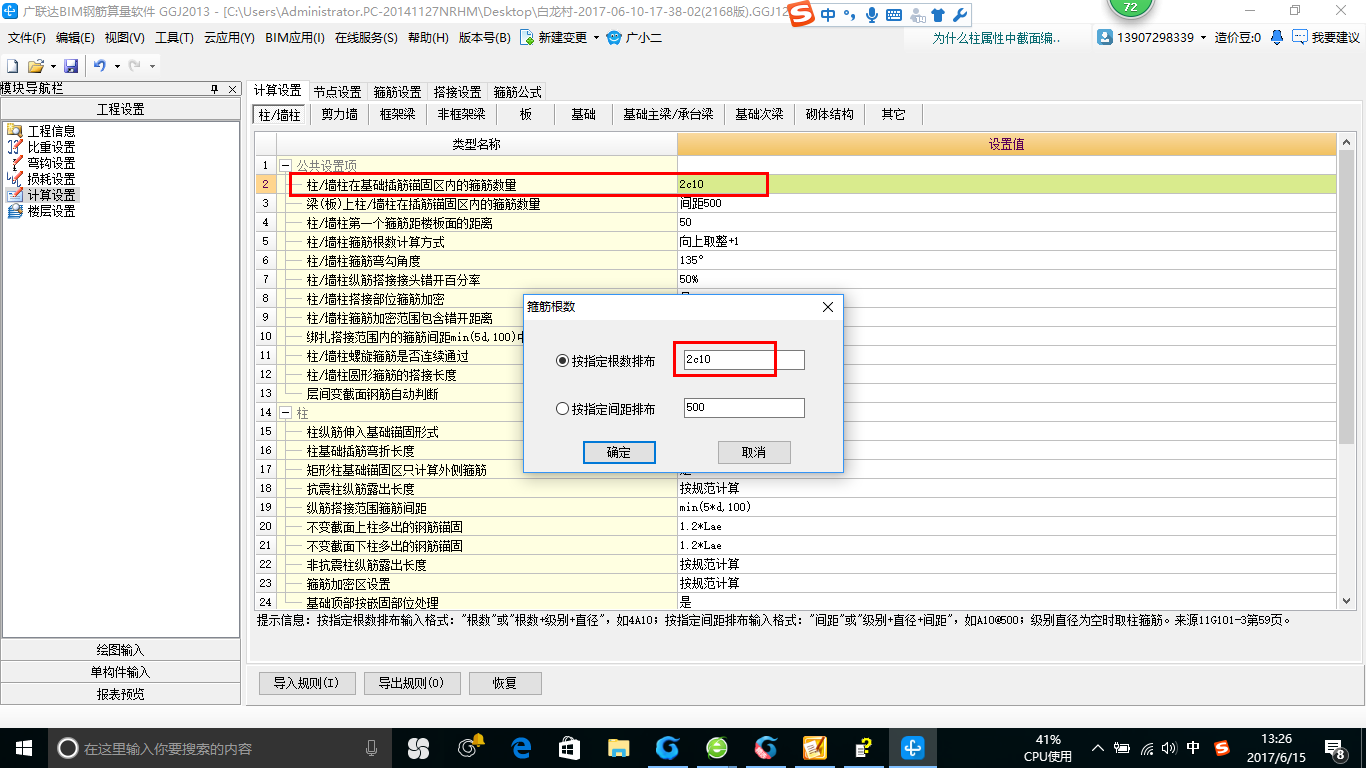Click the 恢复 button
Image resolution: width=1366 pixels, height=768 pixels.
point(505,683)
